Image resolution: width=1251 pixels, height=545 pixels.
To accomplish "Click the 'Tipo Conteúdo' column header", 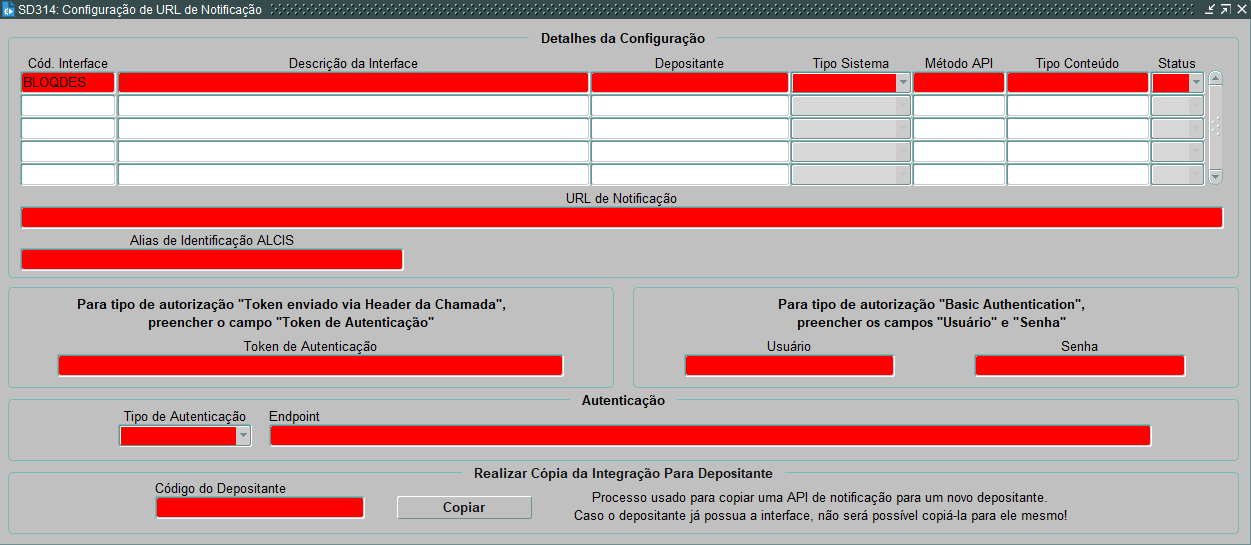I will 1077,63.
